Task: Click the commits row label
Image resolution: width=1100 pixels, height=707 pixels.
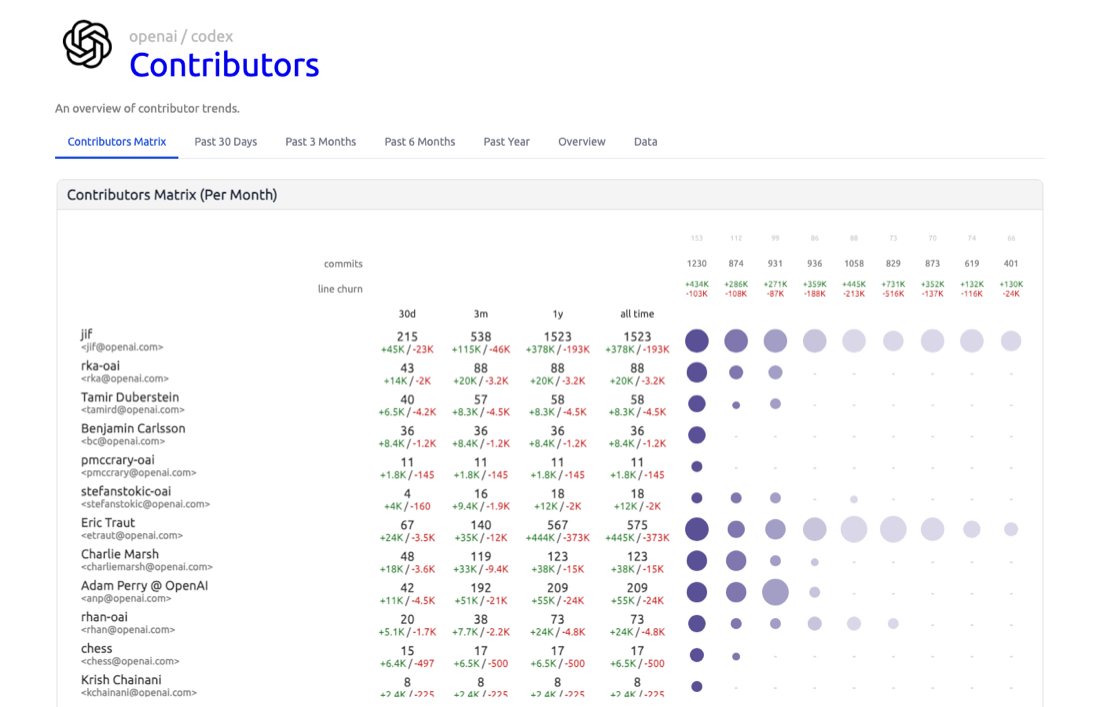Action: coord(343,264)
